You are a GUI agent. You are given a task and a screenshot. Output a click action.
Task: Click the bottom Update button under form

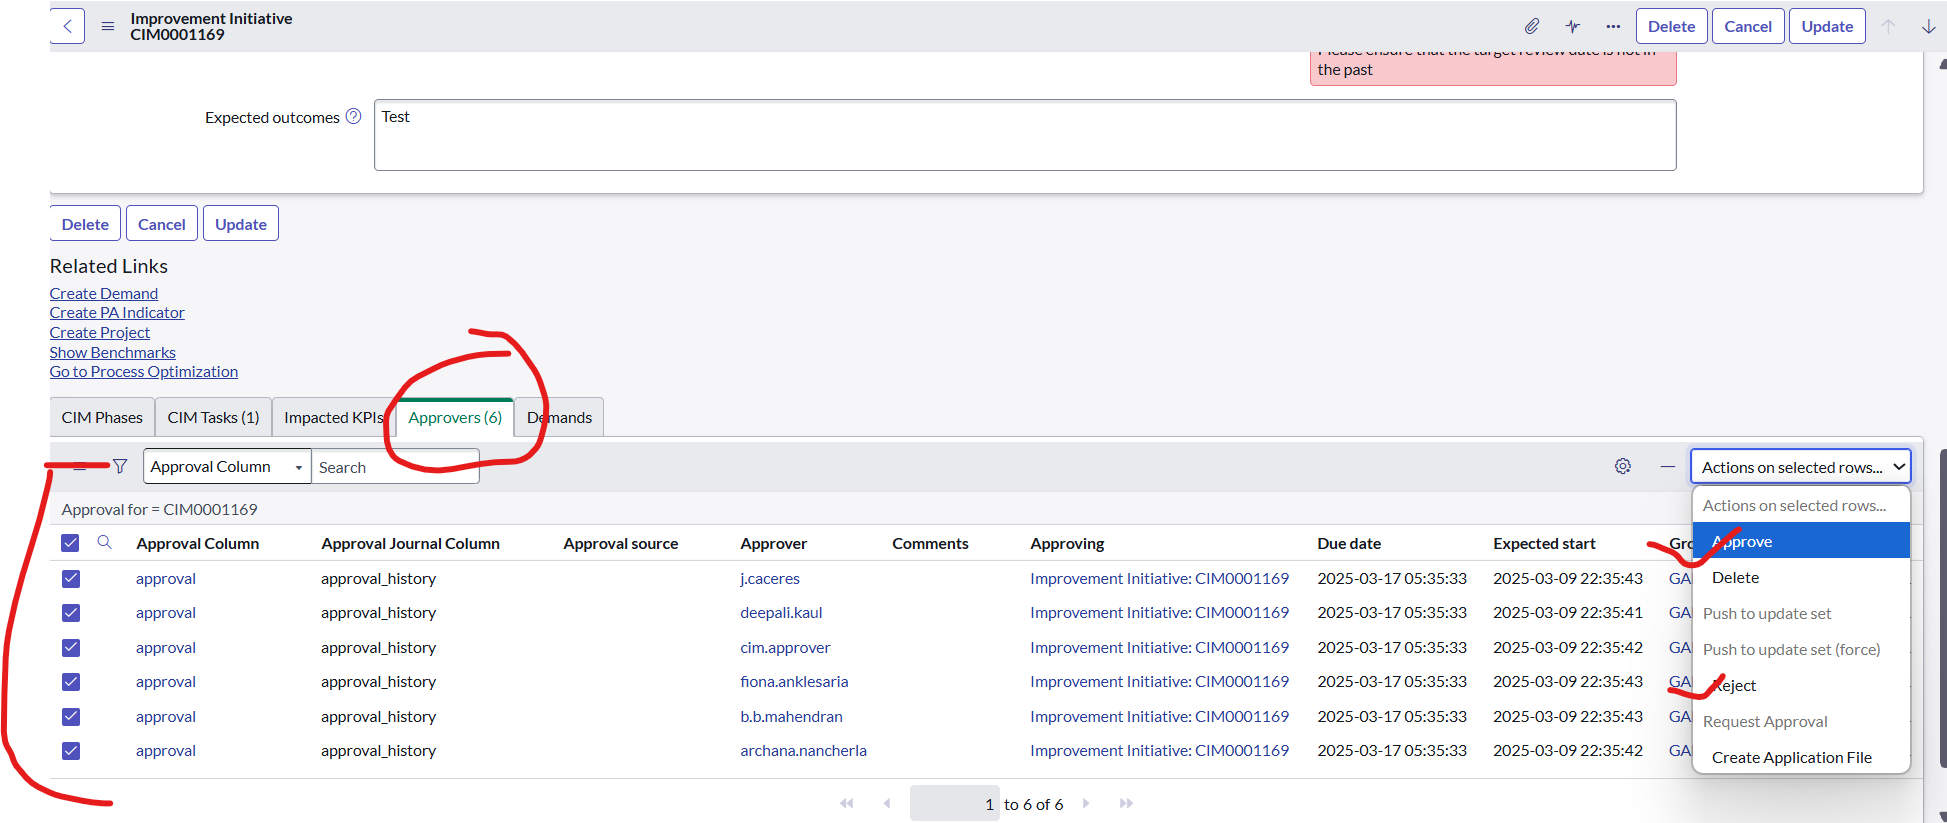(x=241, y=224)
